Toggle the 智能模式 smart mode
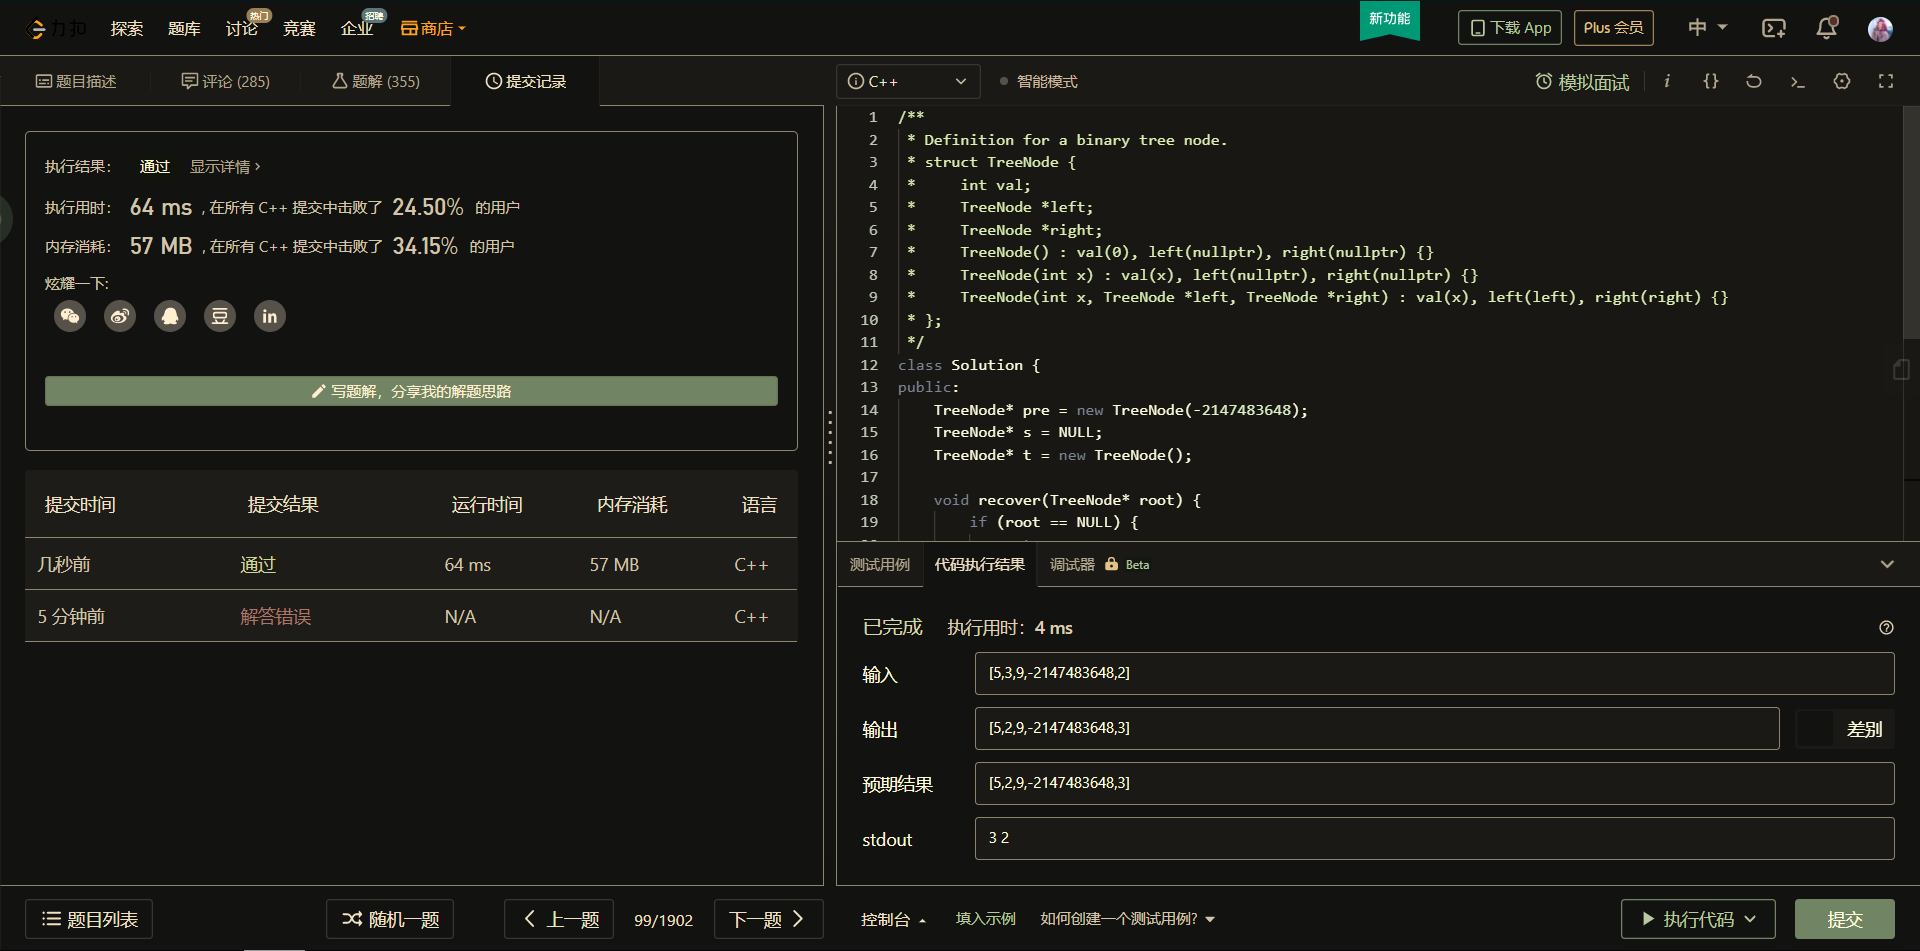Image resolution: width=1920 pixels, height=951 pixels. [x=1039, y=82]
